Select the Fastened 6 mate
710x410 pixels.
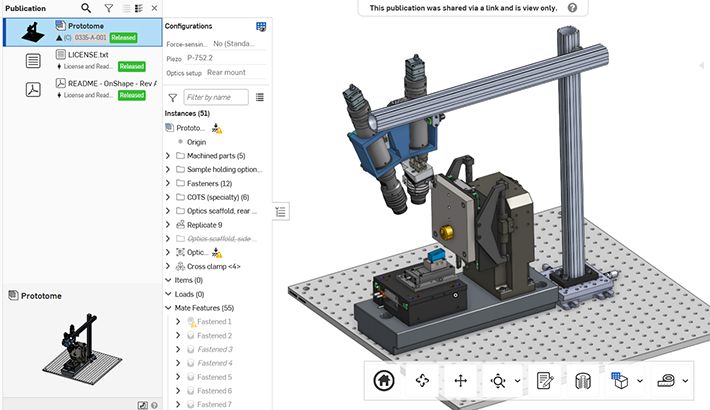215,391
